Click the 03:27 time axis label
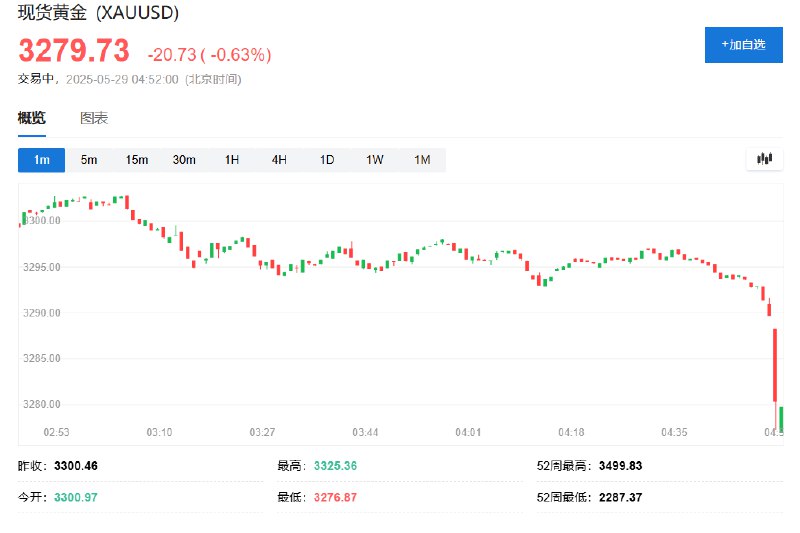Image resolution: width=800 pixels, height=533 pixels. pos(262,433)
